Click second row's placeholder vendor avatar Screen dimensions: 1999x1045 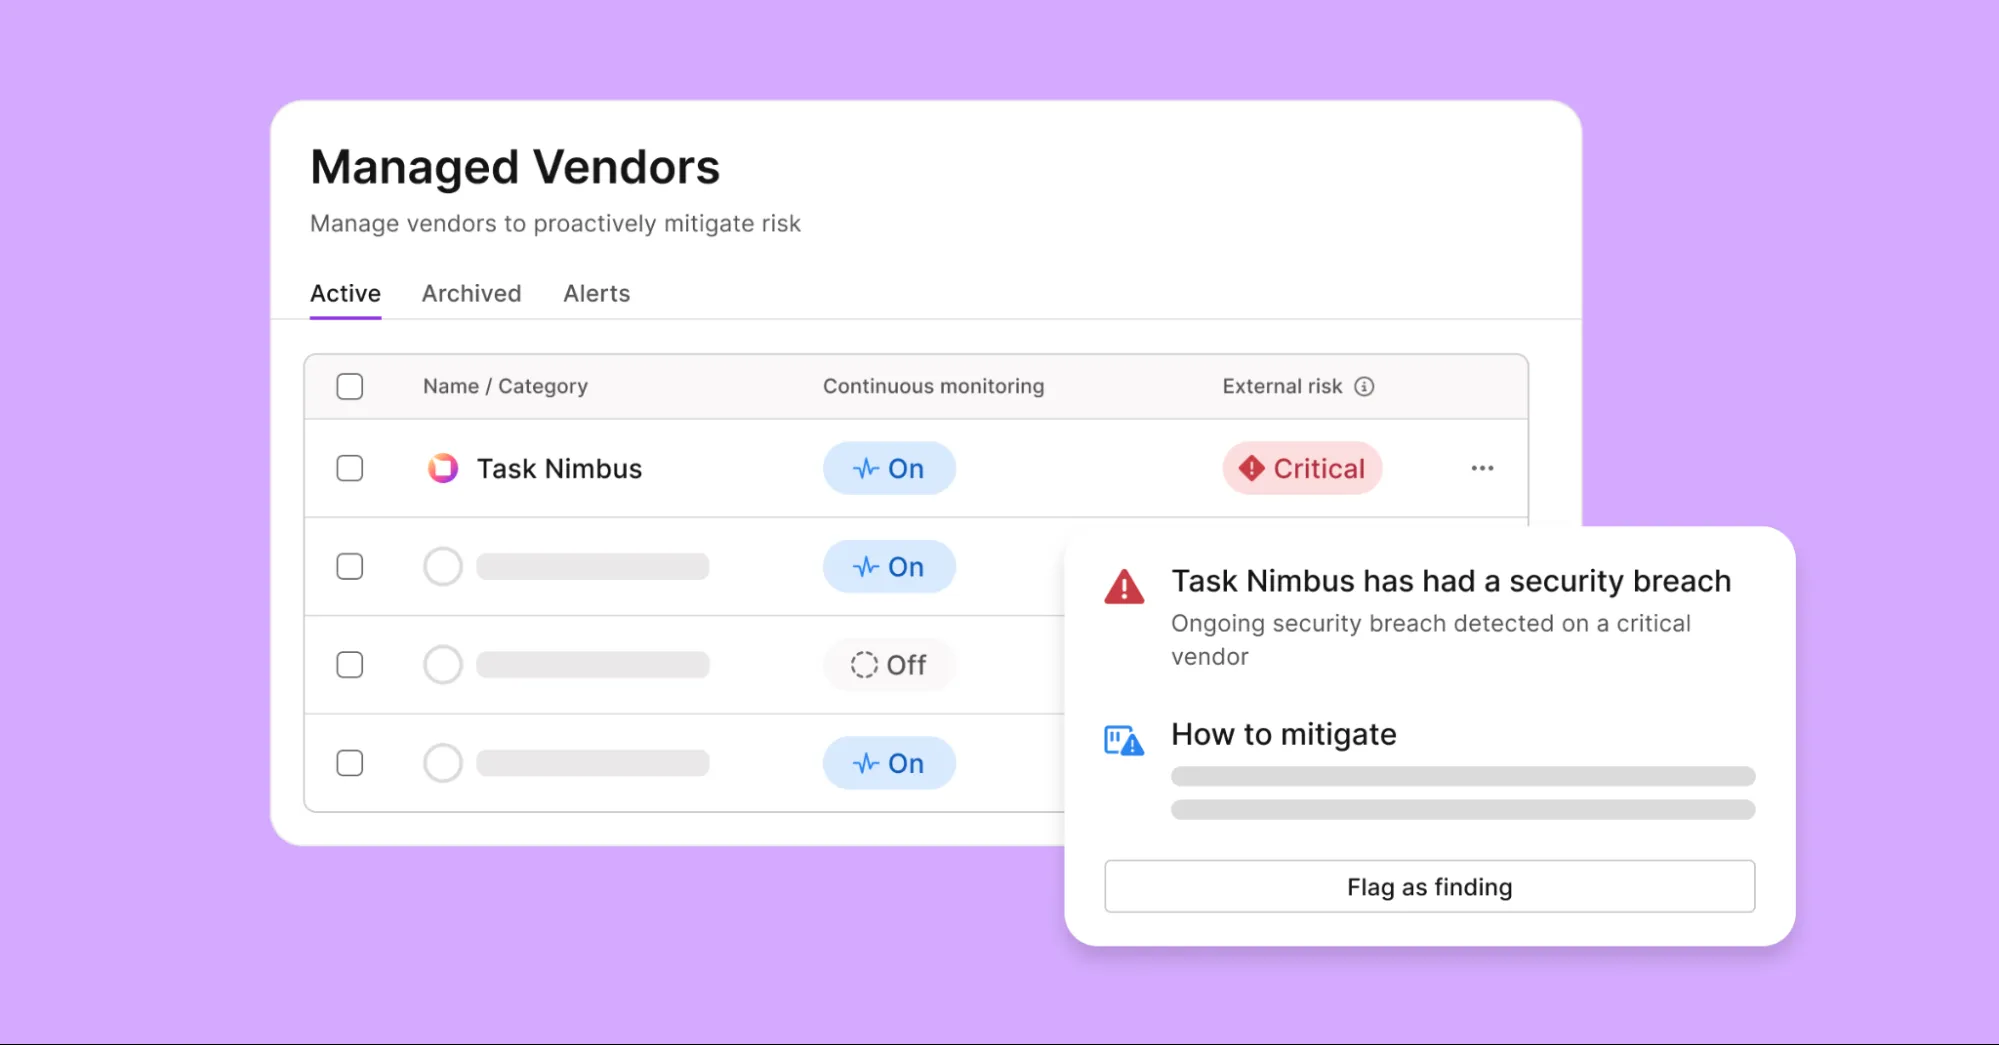pyautogui.click(x=443, y=566)
